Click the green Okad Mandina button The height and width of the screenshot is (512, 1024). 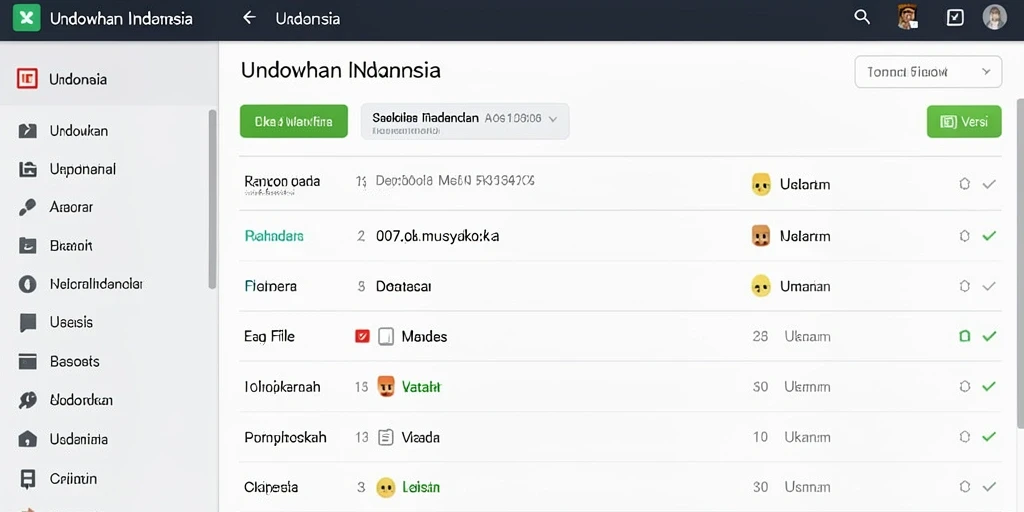[294, 121]
